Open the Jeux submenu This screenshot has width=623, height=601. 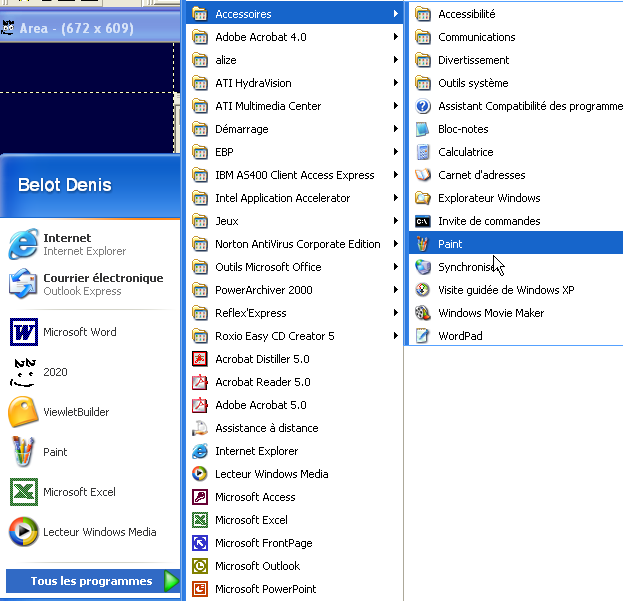[295, 221]
